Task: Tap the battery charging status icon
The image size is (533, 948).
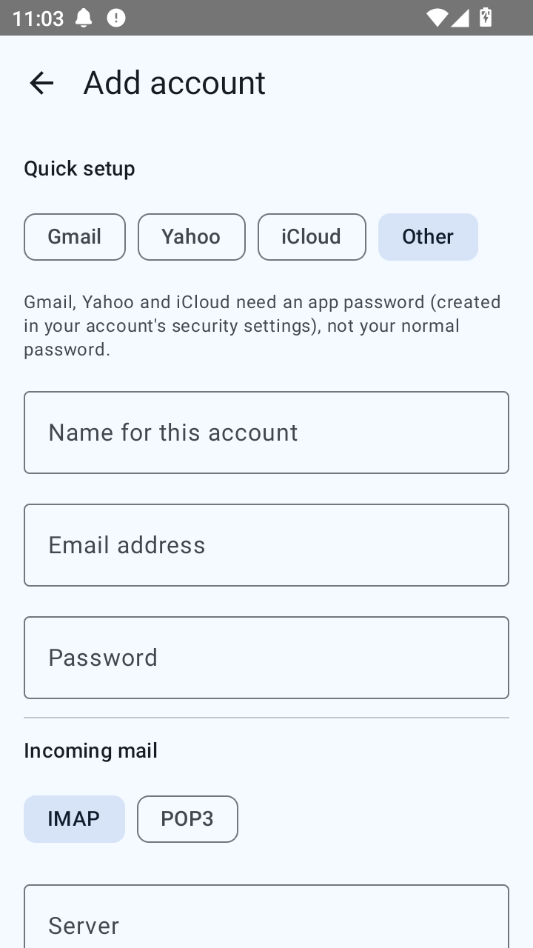Action: click(486, 18)
